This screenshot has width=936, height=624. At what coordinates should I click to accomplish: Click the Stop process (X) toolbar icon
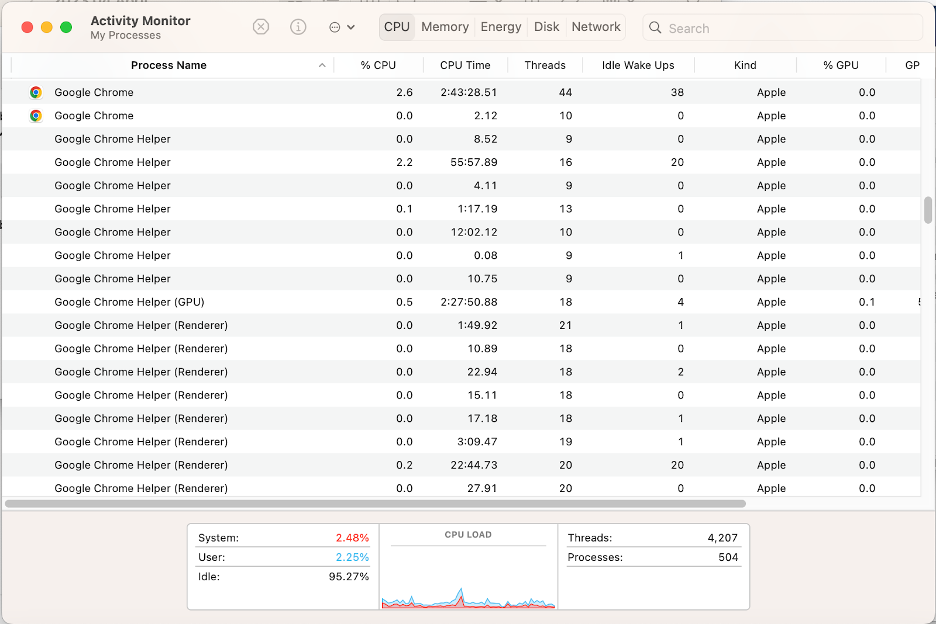(261, 27)
